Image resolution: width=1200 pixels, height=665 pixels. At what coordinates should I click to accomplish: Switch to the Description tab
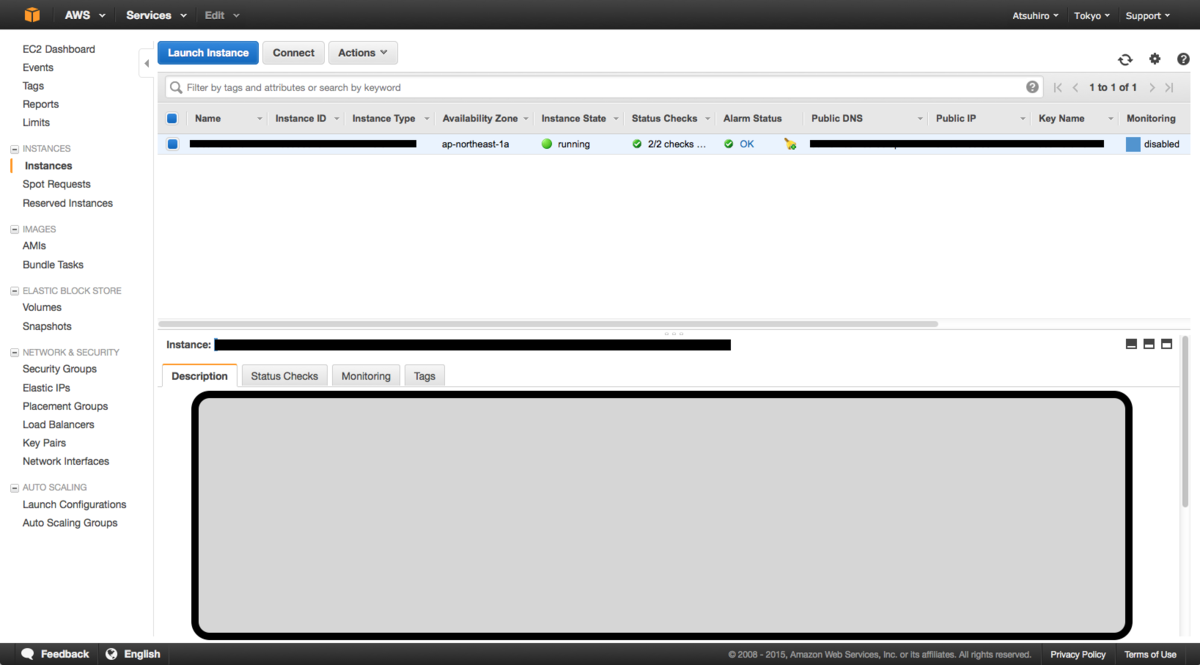pyautogui.click(x=199, y=376)
